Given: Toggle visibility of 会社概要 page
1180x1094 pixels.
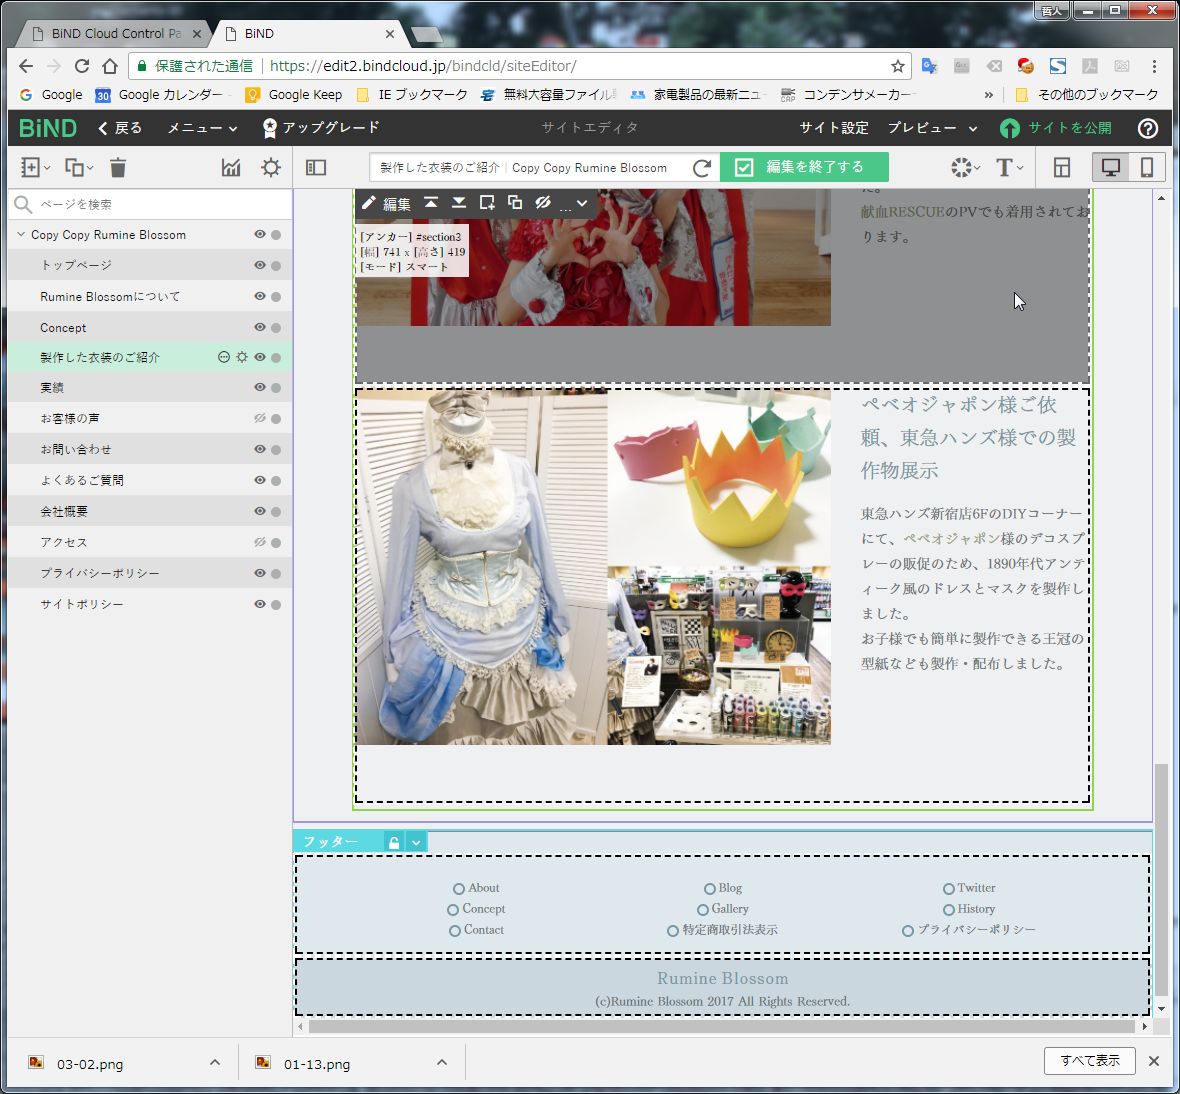Looking at the screenshot, I should tap(260, 511).
